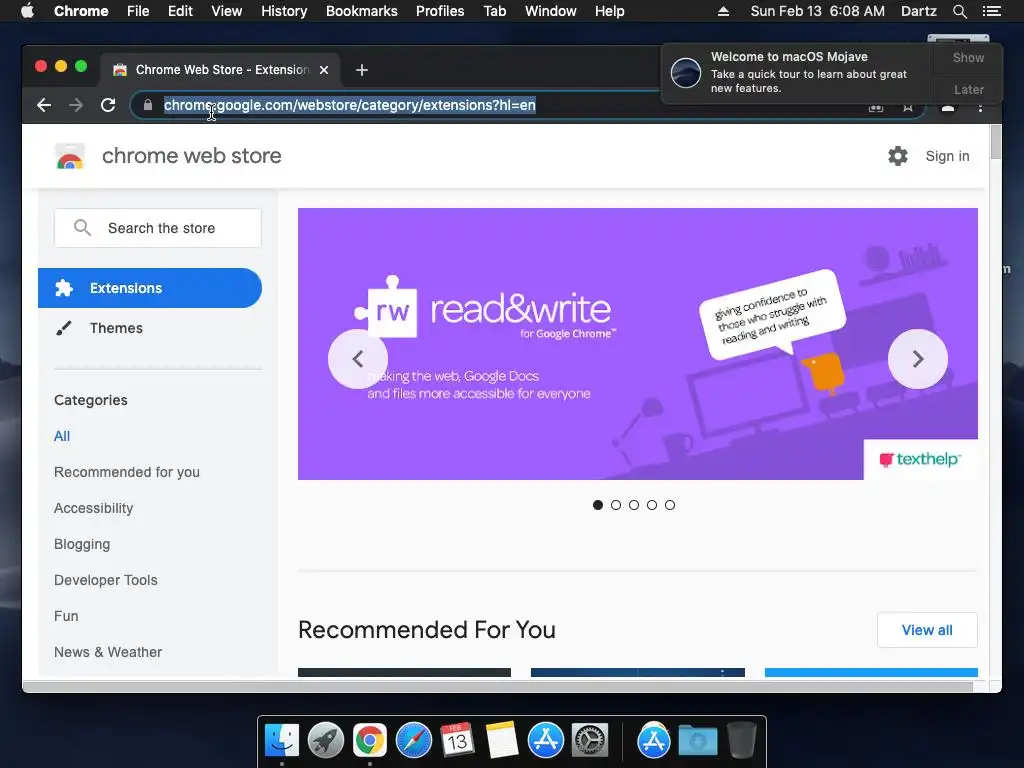
Task: Open the Profiles menu
Action: click(x=440, y=11)
